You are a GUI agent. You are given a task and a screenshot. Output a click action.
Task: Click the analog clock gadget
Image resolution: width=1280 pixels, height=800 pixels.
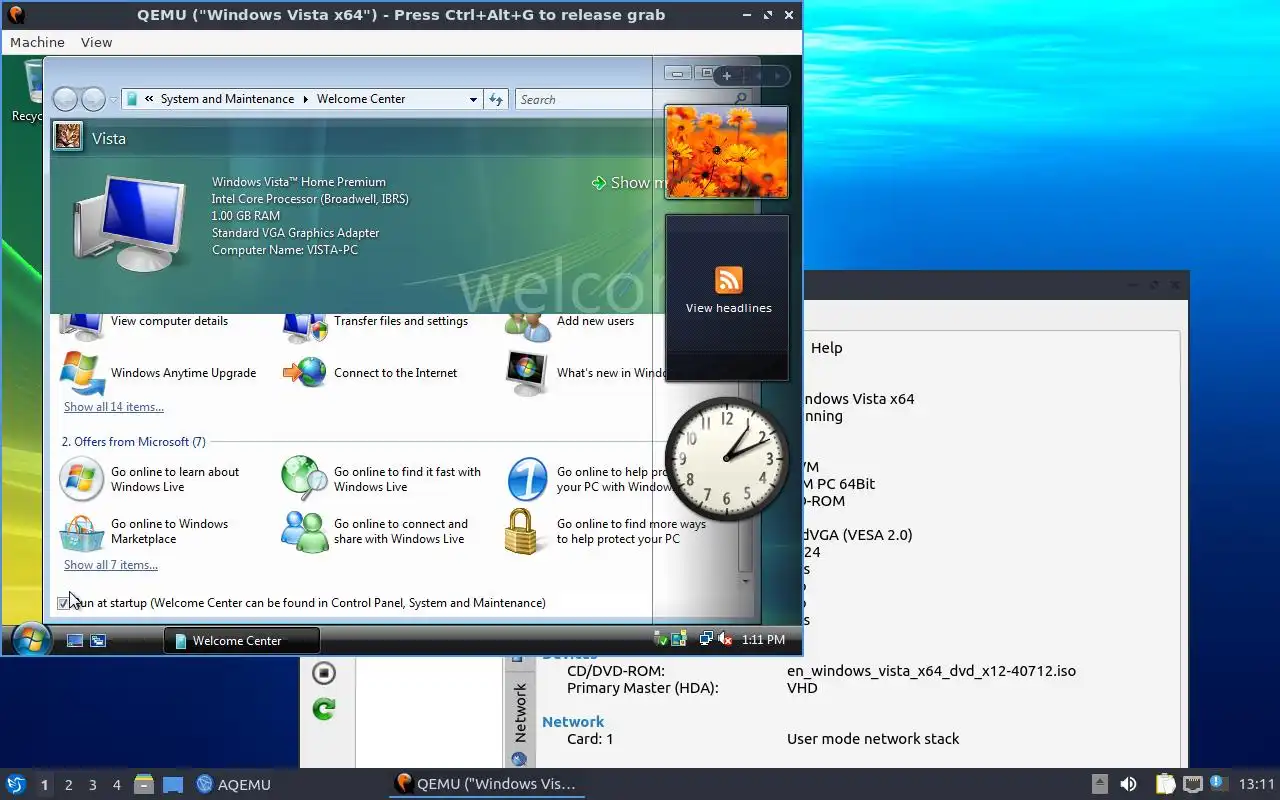(x=727, y=459)
